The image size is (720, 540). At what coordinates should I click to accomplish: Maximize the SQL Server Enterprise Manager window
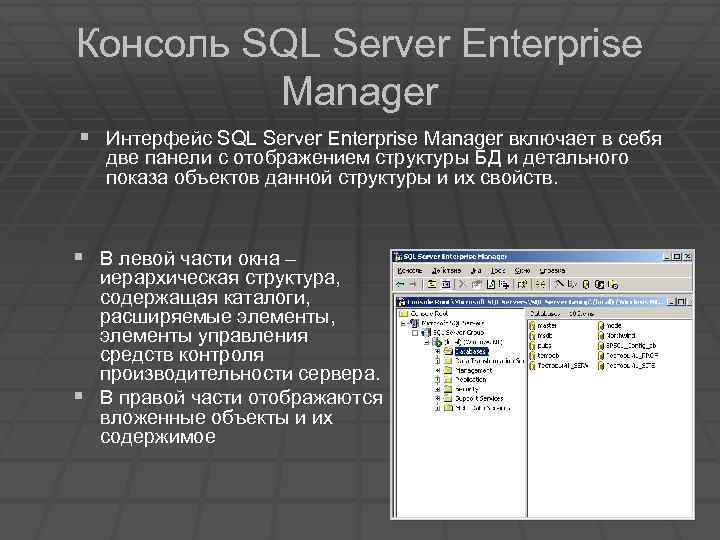(677, 256)
